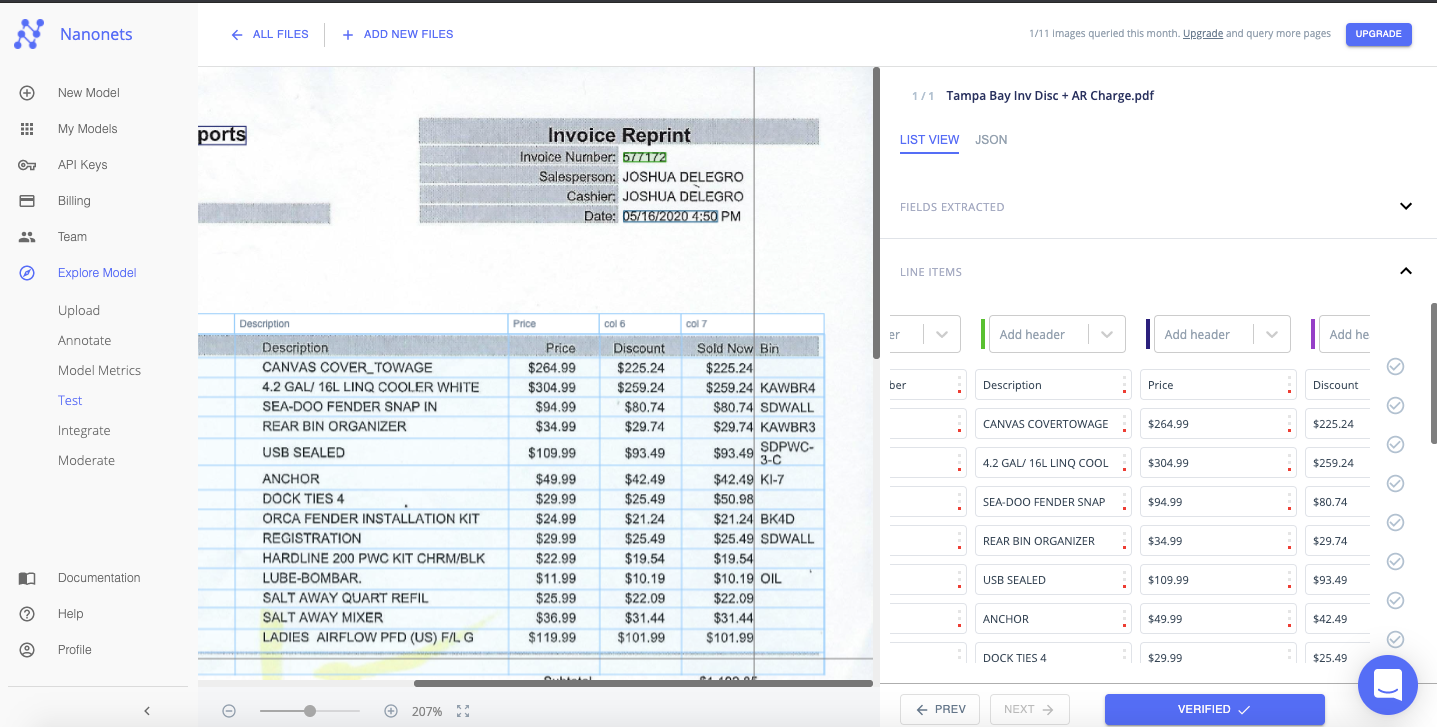Toggle verify check for the header row
Image resolution: width=1437 pixels, height=727 pixels.
click(1395, 367)
